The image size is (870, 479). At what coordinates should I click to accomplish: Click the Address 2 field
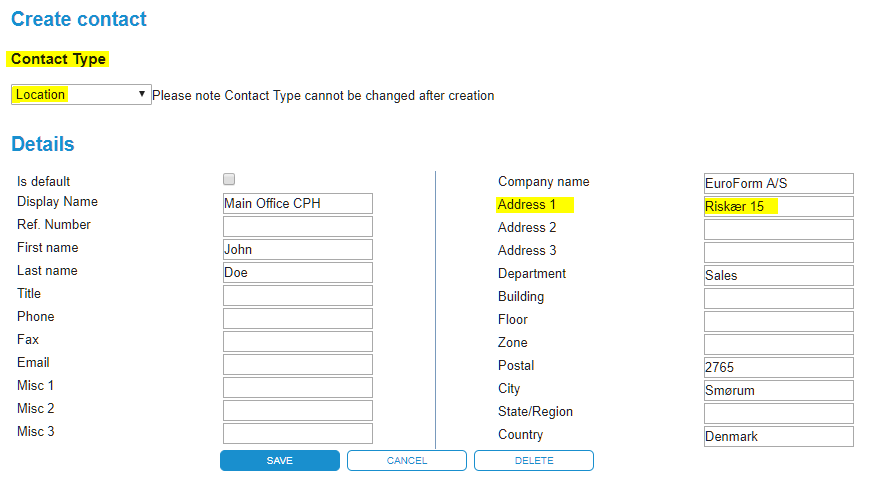778,230
